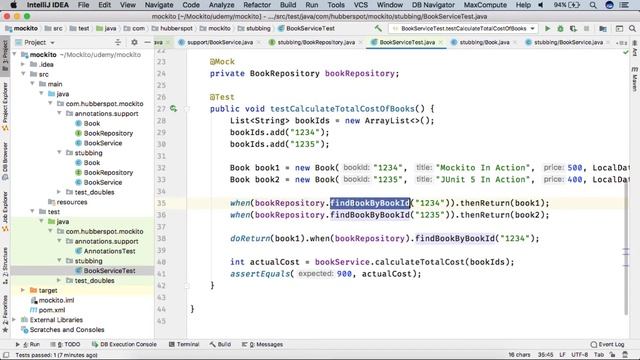Image resolution: width=640 pixels, height=360 pixels.
Task: Open the Analyze menu
Action: pos(221,5)
